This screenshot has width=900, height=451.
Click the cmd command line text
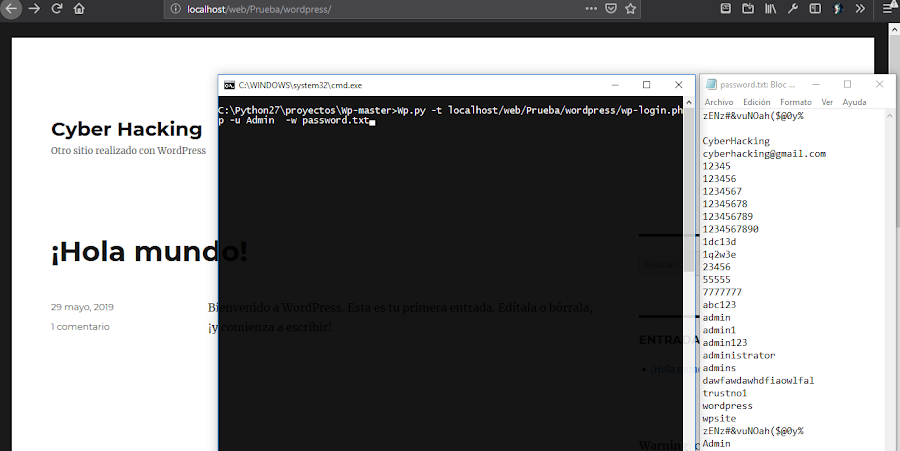pos(450,115)
